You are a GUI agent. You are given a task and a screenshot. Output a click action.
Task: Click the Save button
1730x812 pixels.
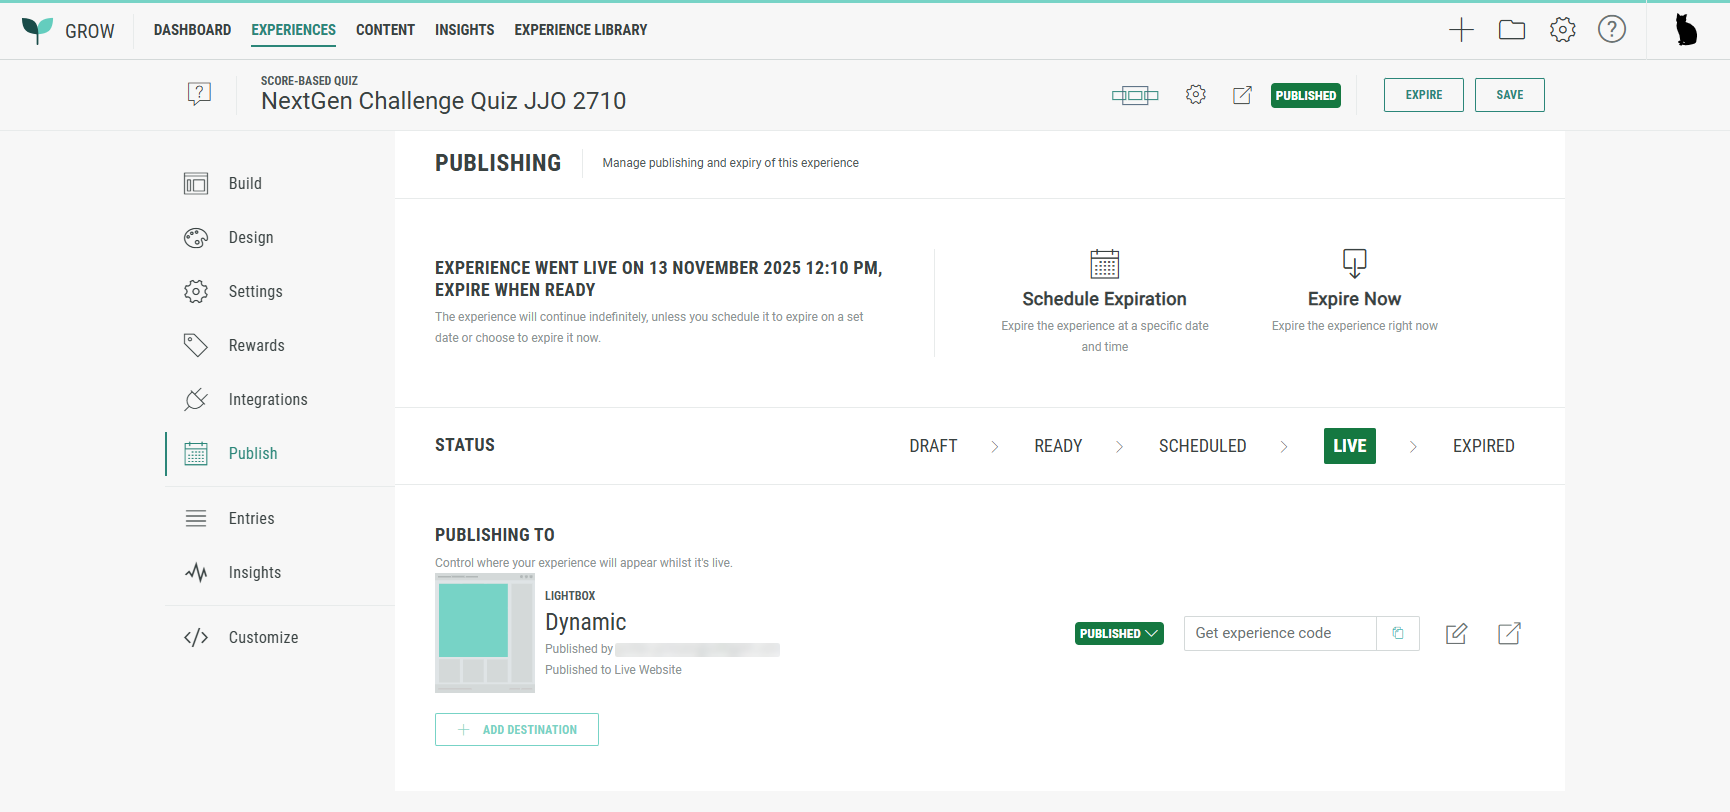1509,95
